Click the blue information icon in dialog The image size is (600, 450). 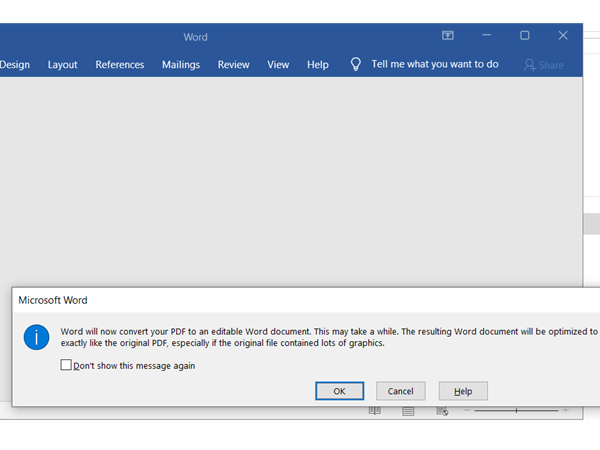pos(36,337)
